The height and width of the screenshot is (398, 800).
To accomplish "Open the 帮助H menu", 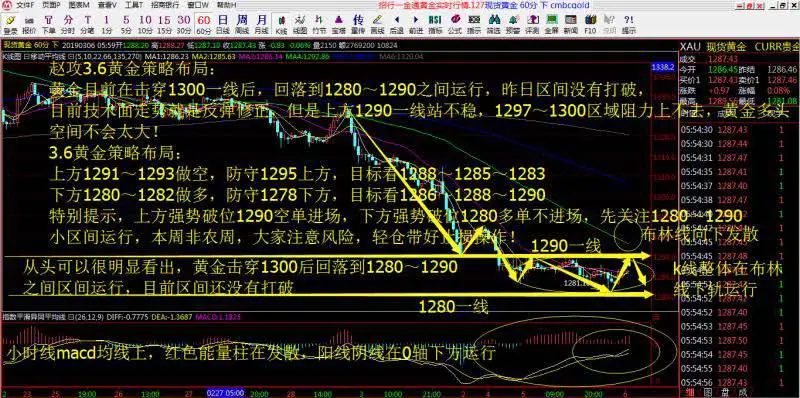I will 226,5.
